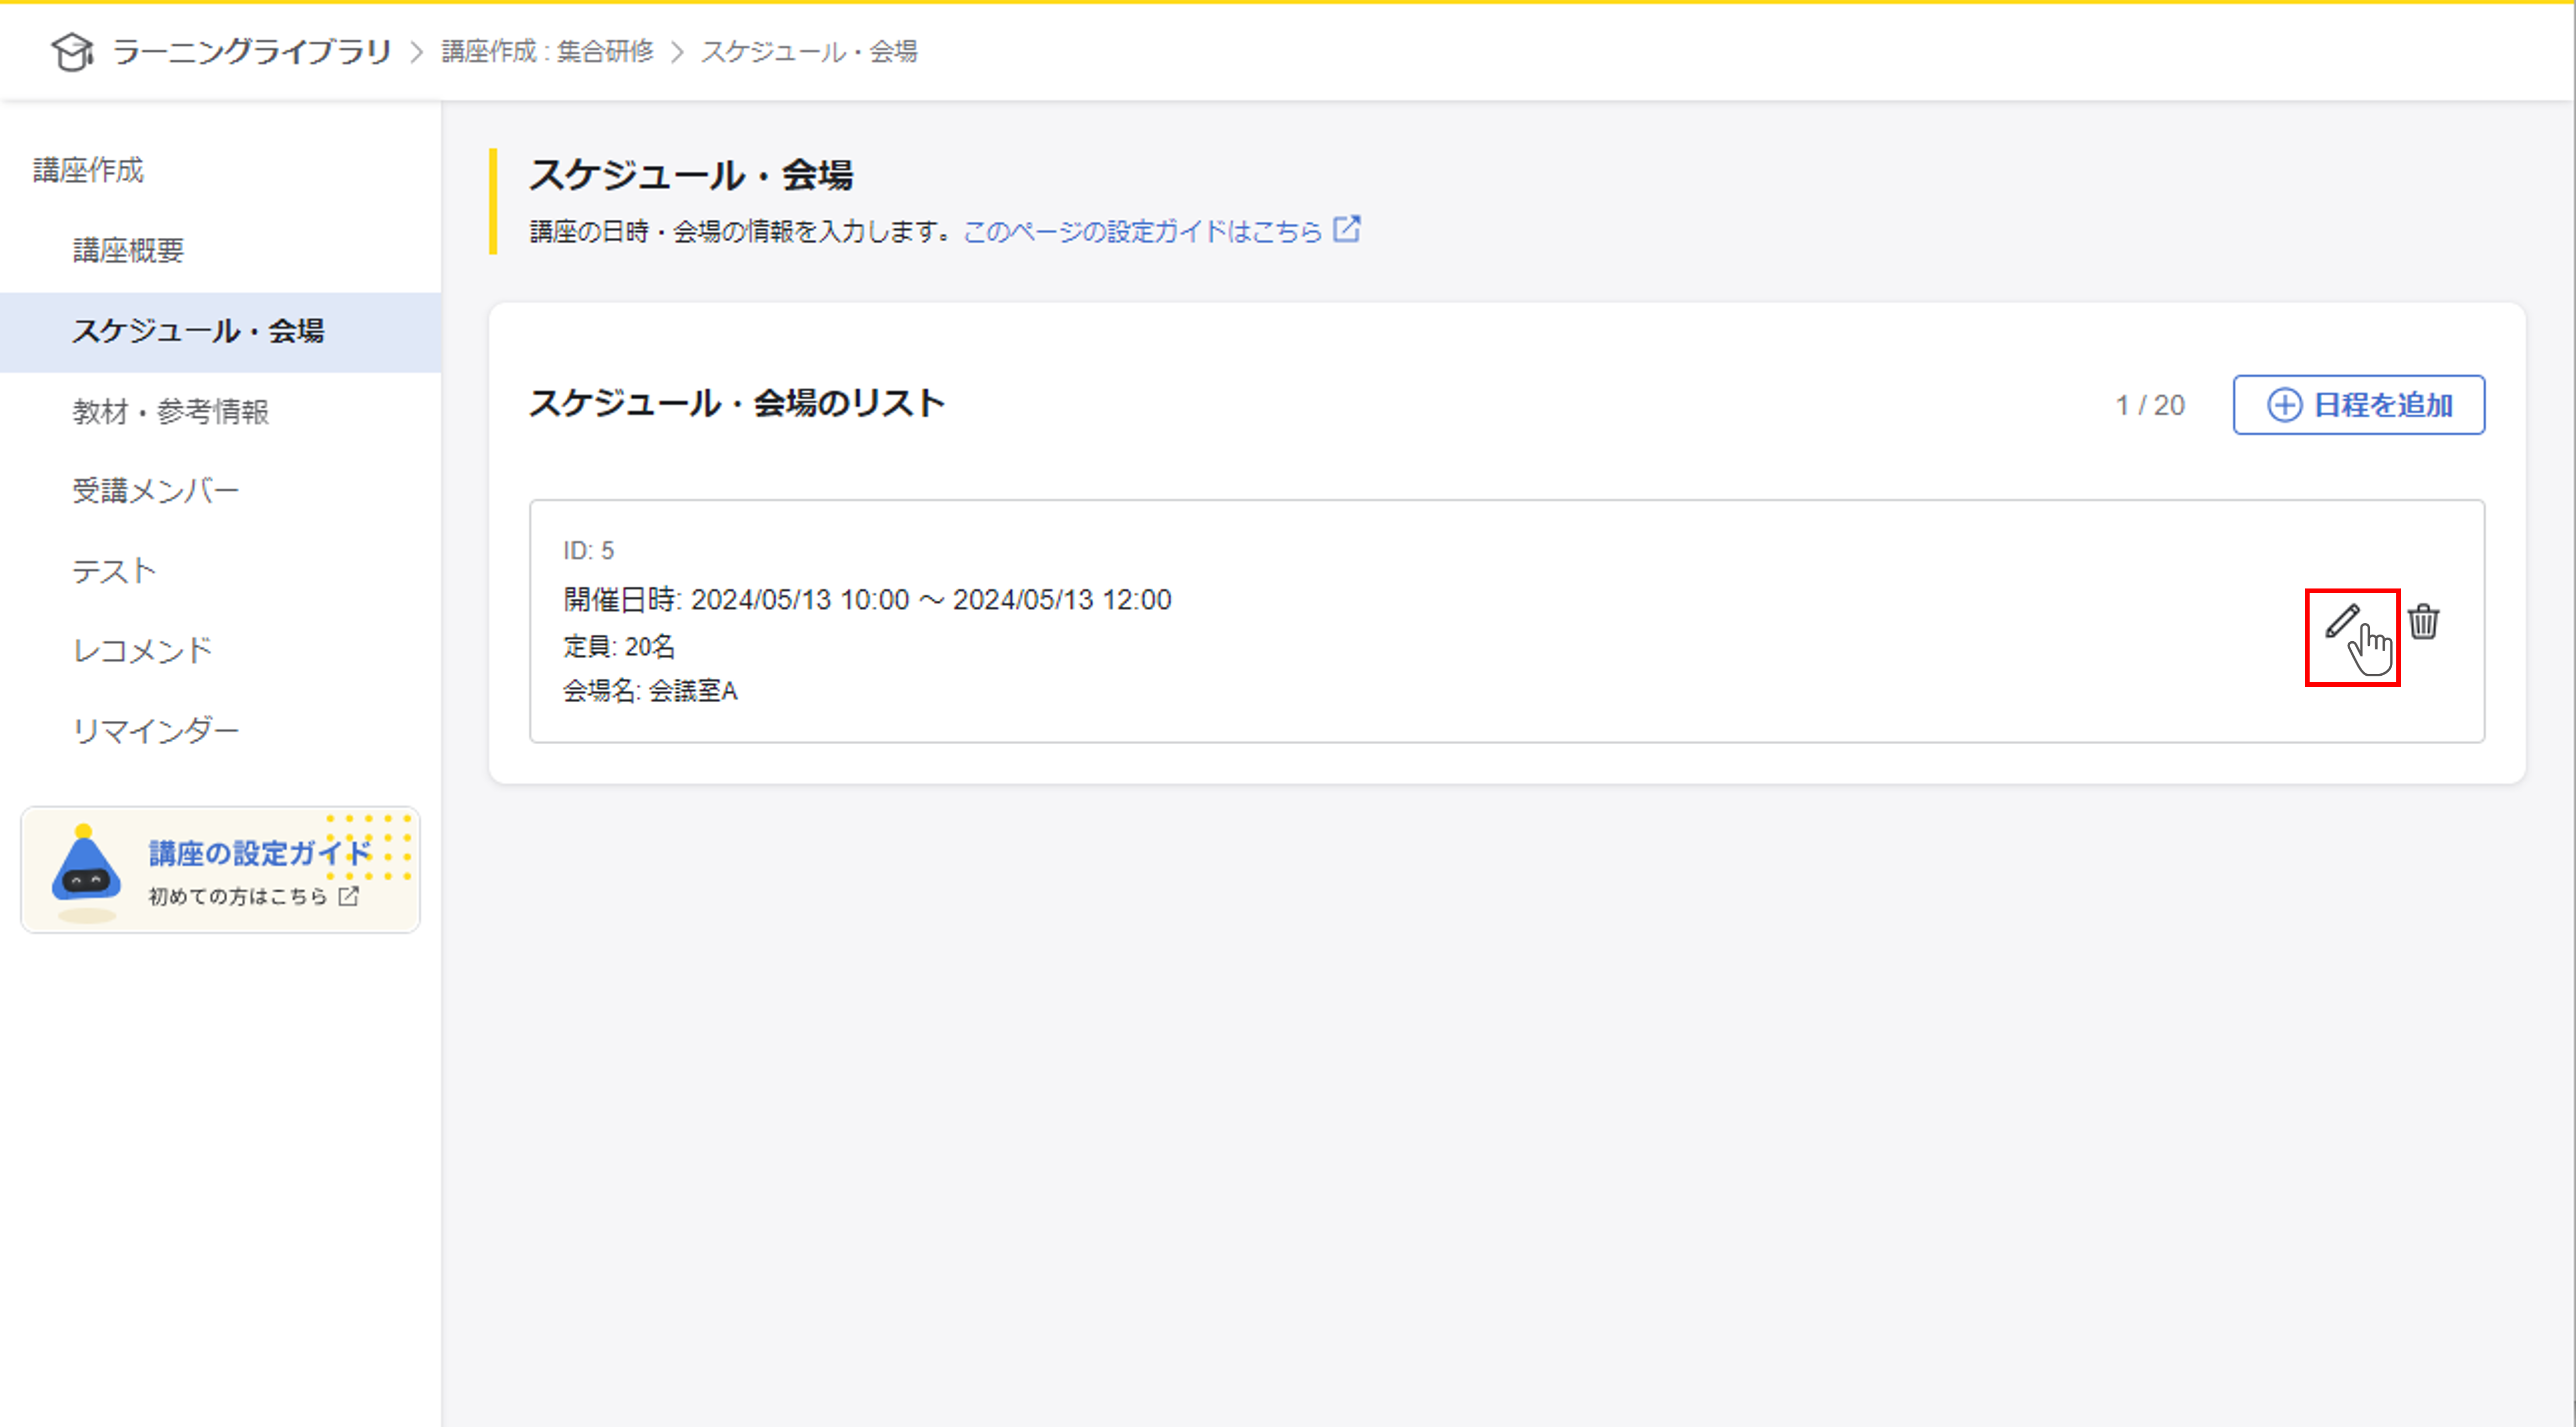The width and height of the screenshot is (2576, 1427).
Task: Select スケジュール・会場 in the sidebar
Action: 198,331
